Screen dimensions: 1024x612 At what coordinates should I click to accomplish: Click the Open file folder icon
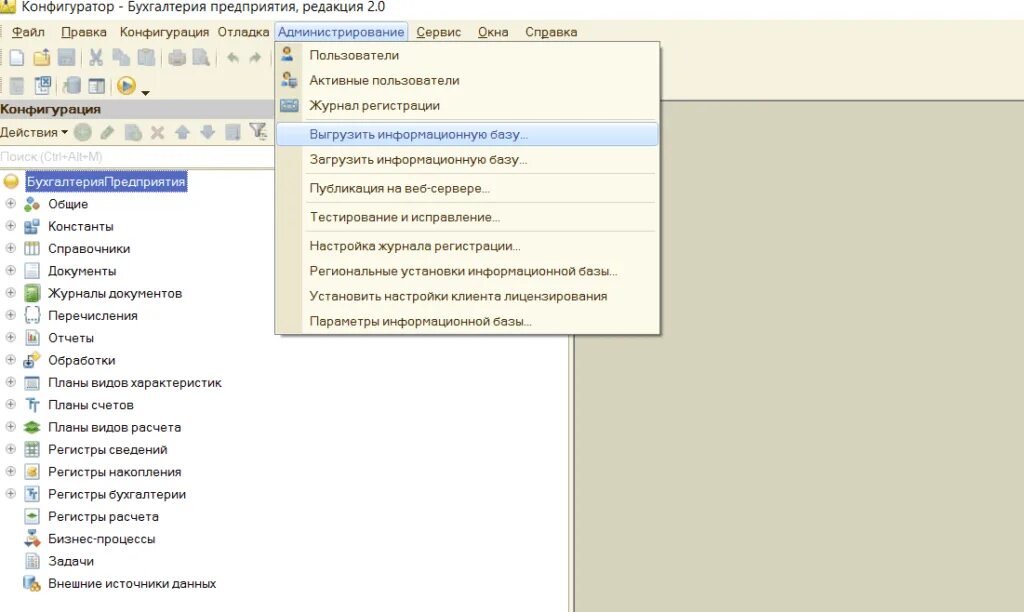pyautogui.click(x=42, y=57)
